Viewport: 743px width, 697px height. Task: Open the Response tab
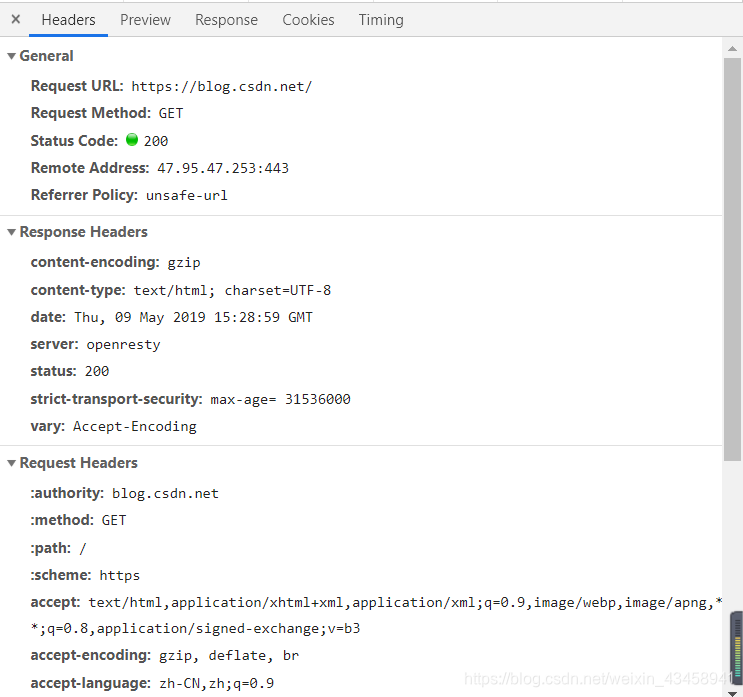(227, 20)
